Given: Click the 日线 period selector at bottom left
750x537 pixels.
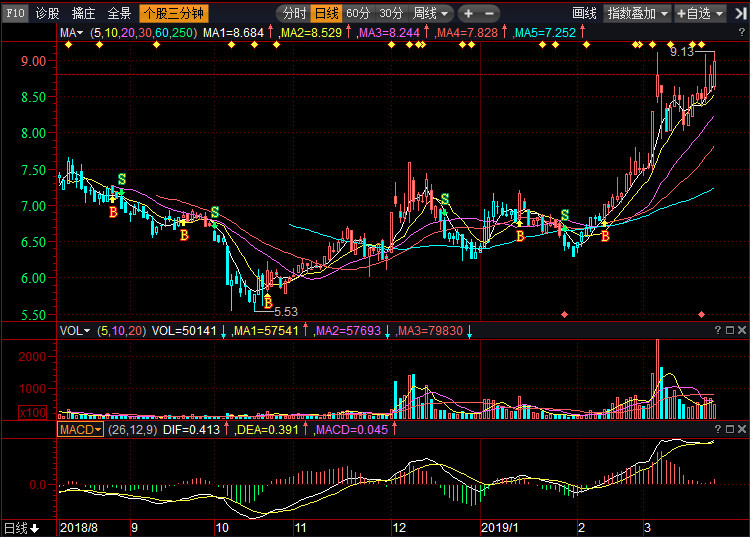Looking at the screenshot, I should coord(20,528).
